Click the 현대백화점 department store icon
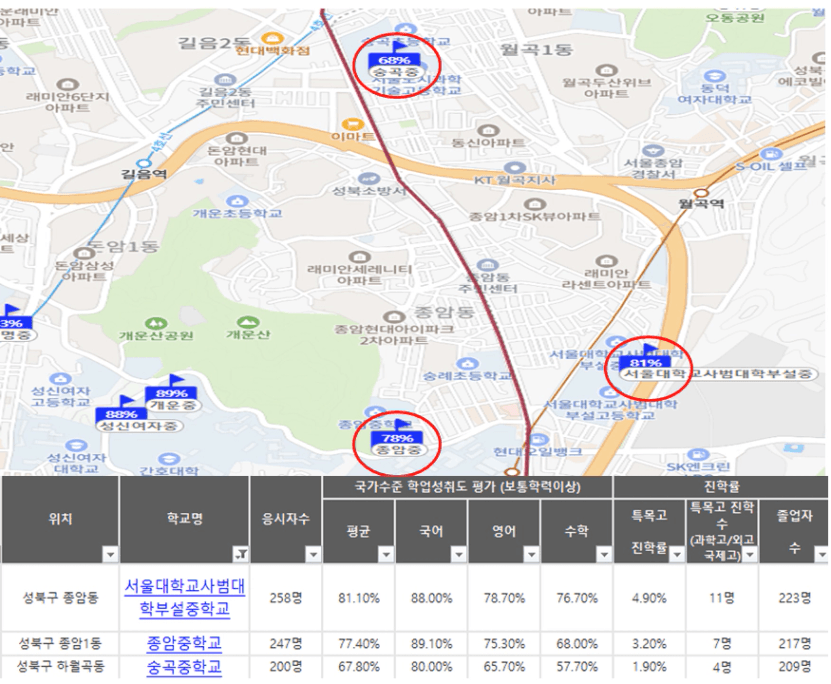 click(x=271, y=38)
